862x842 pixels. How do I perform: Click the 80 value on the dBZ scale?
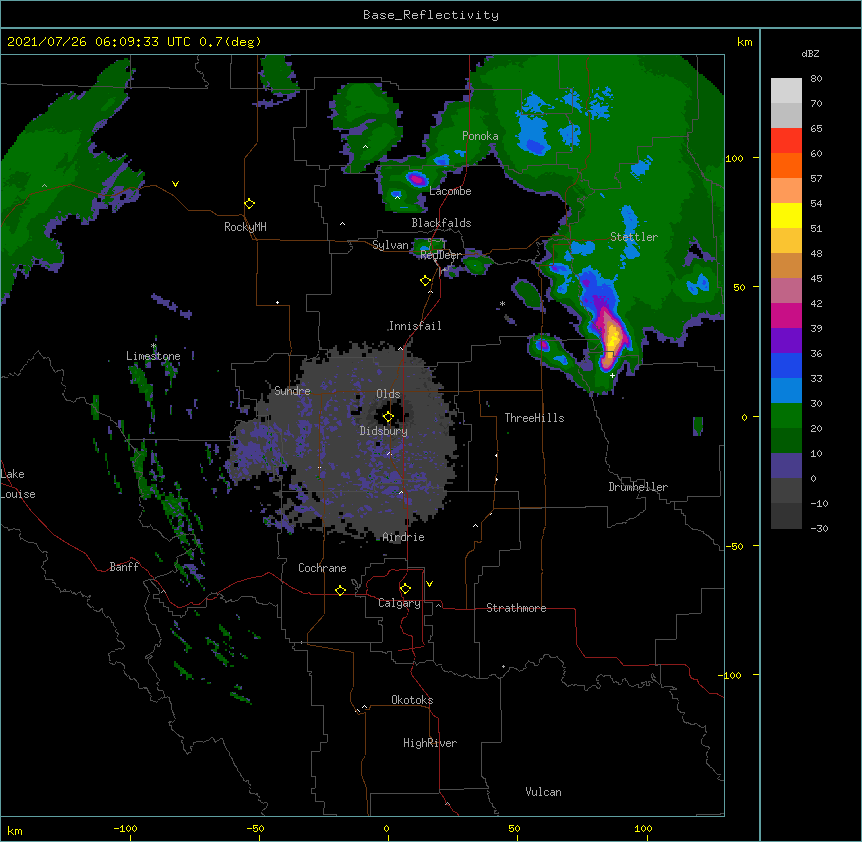(816, 79)
